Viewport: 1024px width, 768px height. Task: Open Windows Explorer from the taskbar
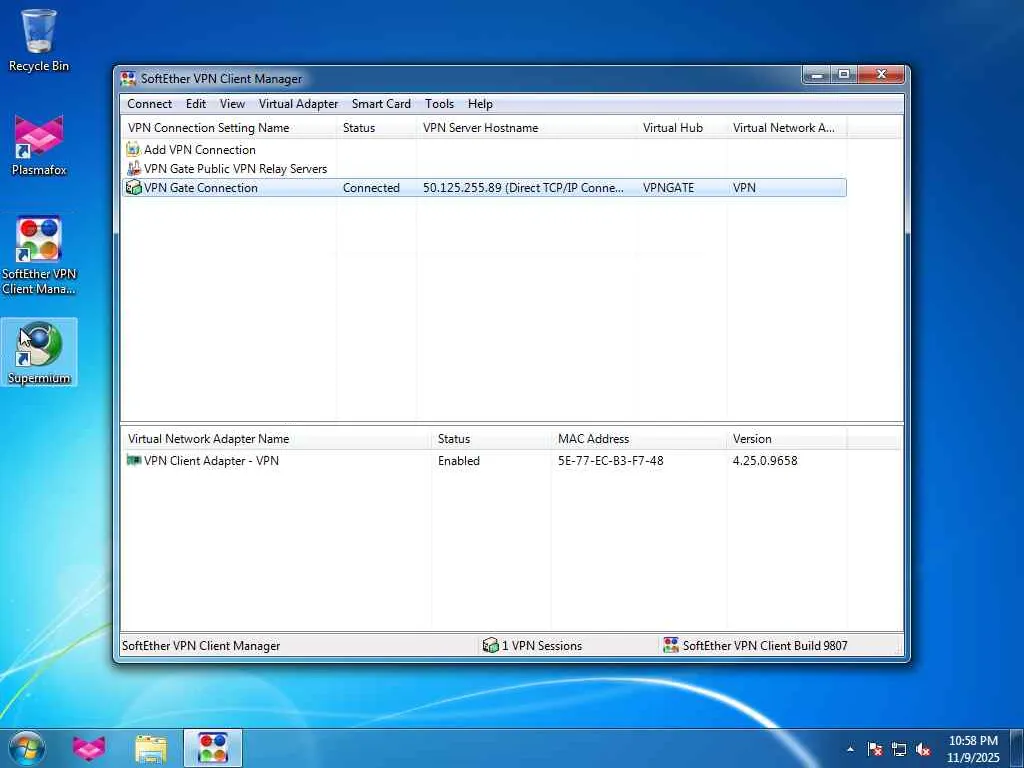pyautogui.click(x=151, y=748)
